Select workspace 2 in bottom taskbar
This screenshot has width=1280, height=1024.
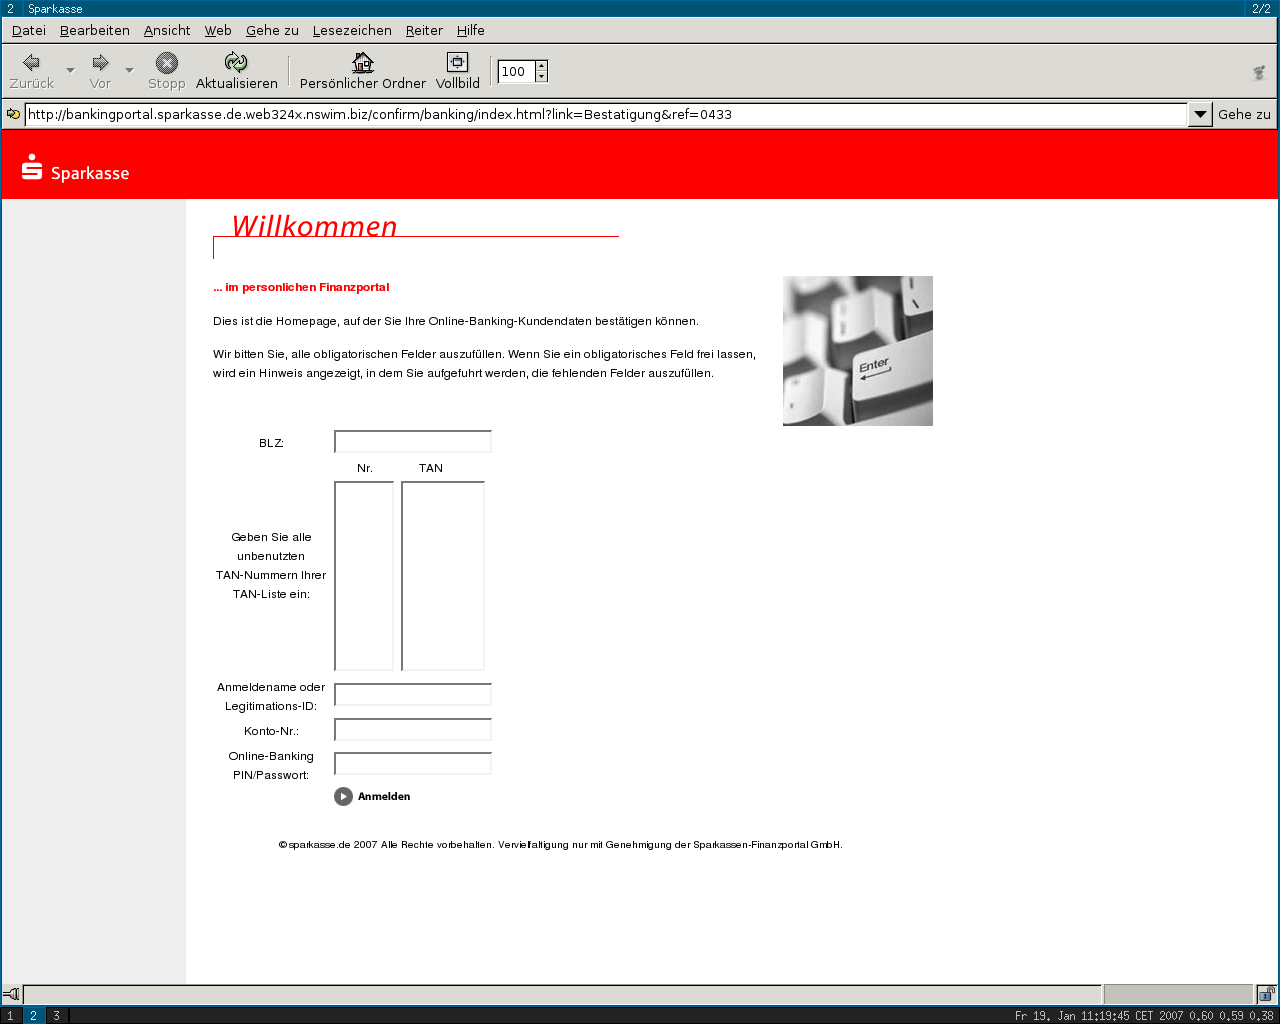pos(33,1016)
